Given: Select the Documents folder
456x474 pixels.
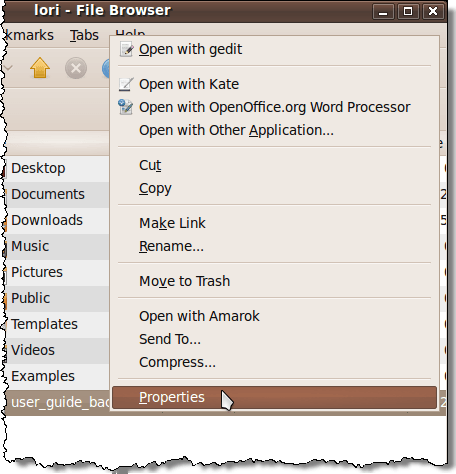Looking at the screenshot, I should [57, 194].
